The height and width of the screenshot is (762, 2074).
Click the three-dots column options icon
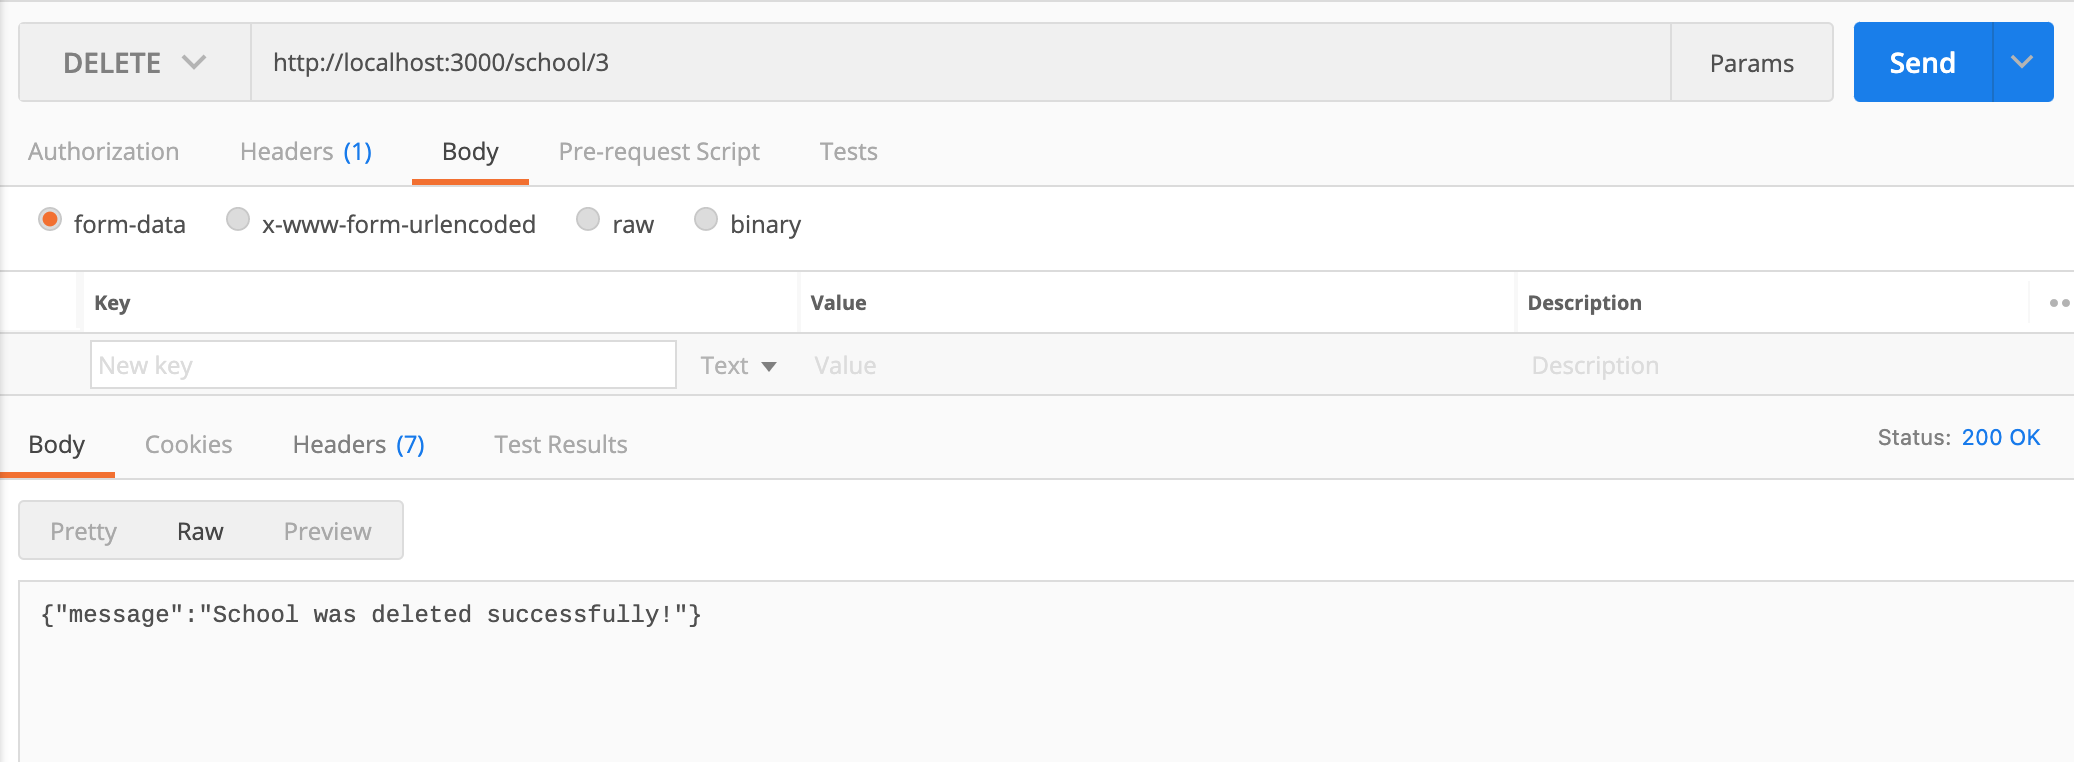[x=2058, y=303]
